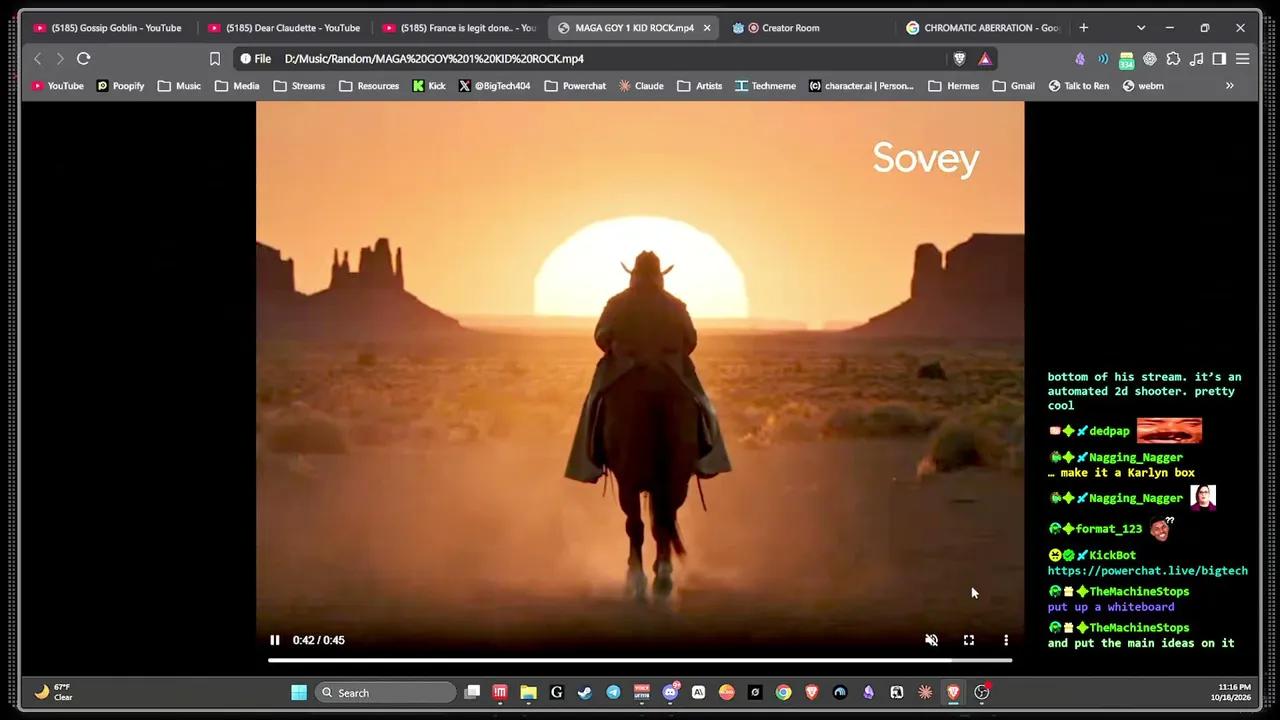Viewport: 1280px width, 720px height.
Task: Open the media control music icon
Action: [x=1197, y=59]
